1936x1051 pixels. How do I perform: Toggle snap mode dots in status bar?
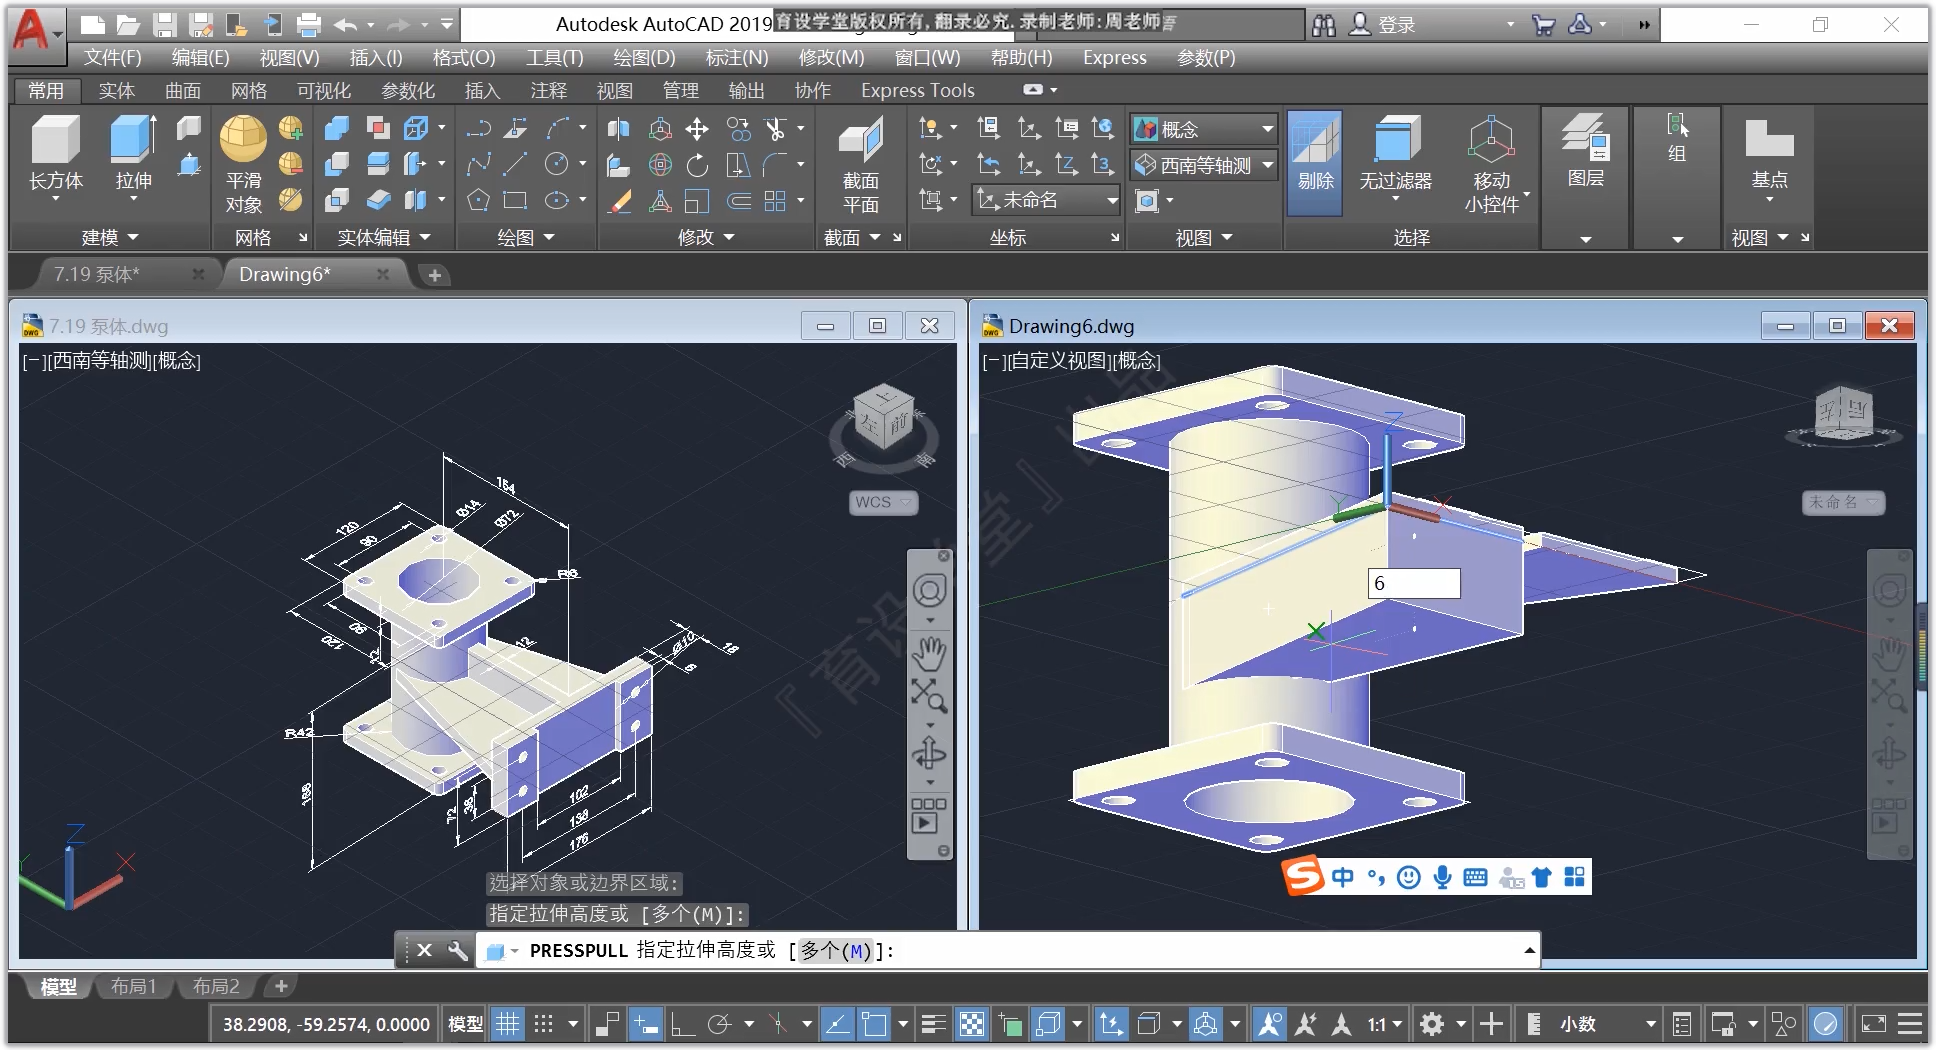[543, 1024]
